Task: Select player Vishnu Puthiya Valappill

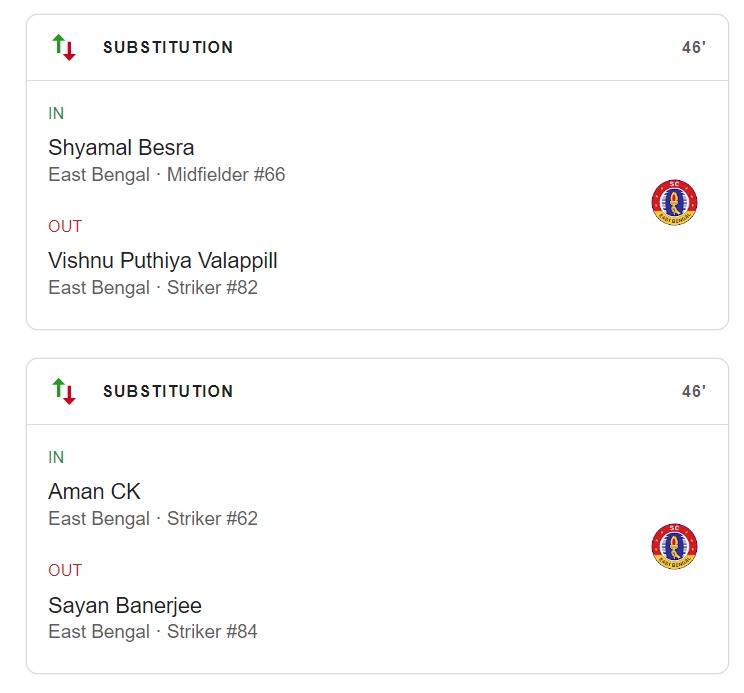Action: 163,261
